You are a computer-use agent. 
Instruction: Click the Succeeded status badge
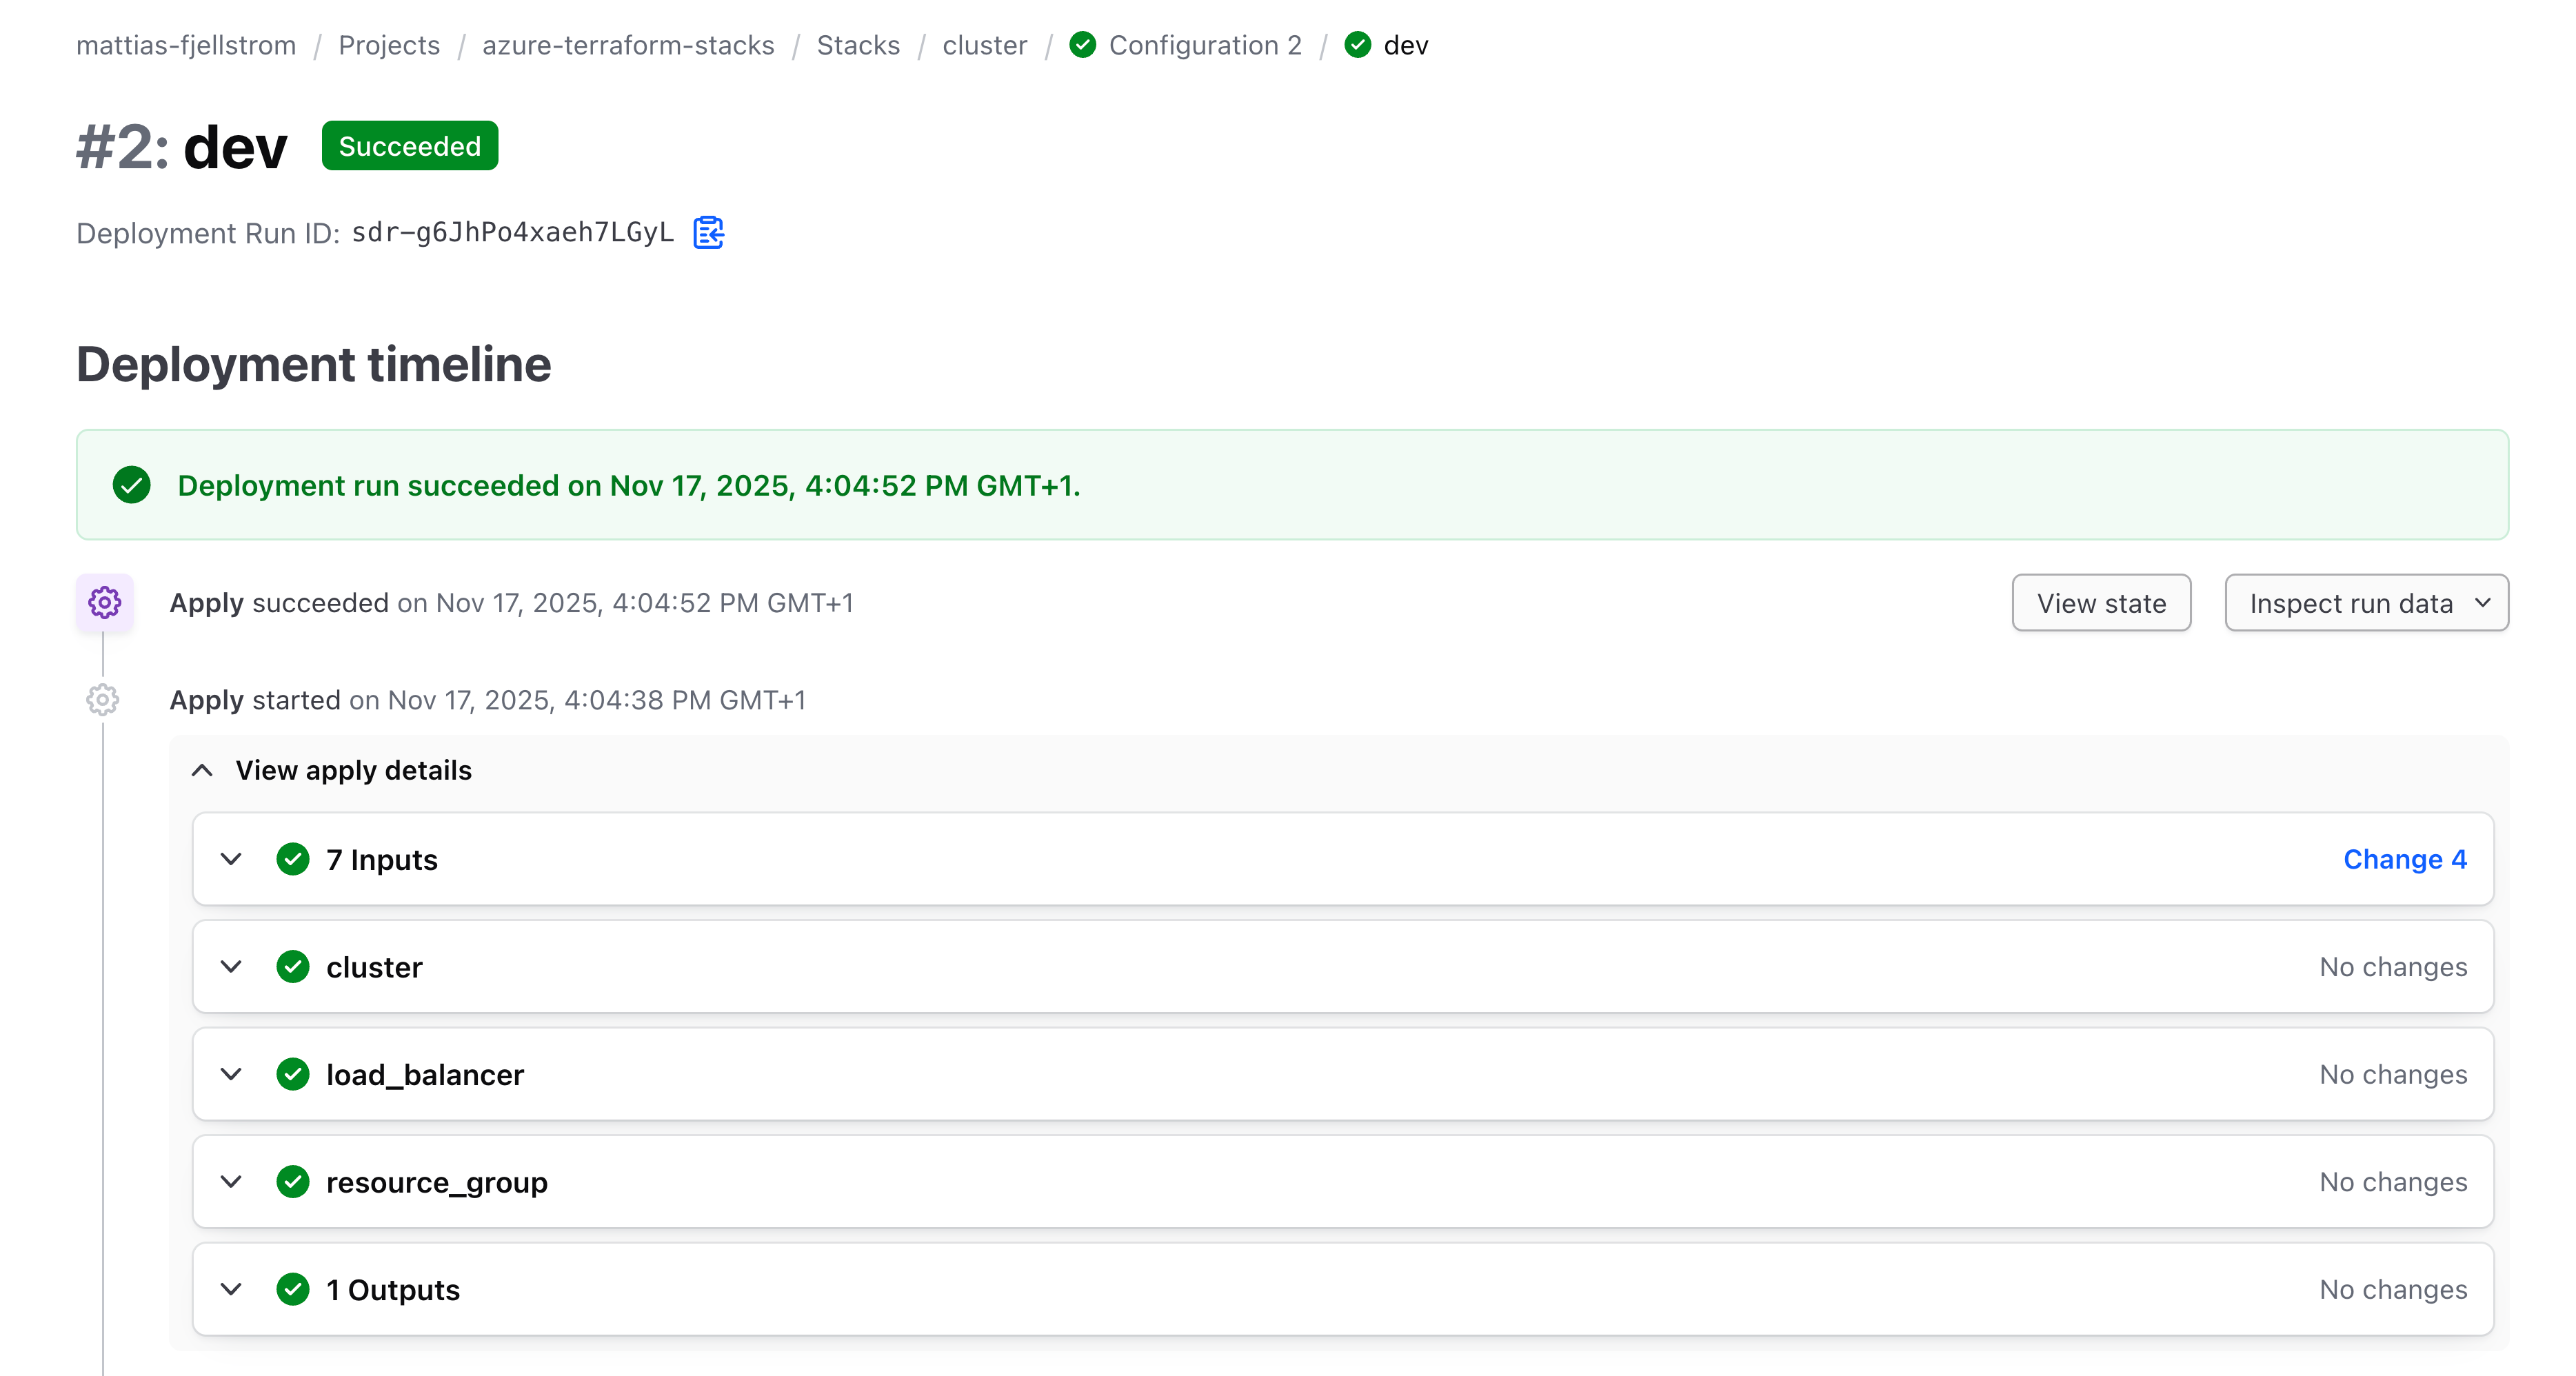click(410, 146)
